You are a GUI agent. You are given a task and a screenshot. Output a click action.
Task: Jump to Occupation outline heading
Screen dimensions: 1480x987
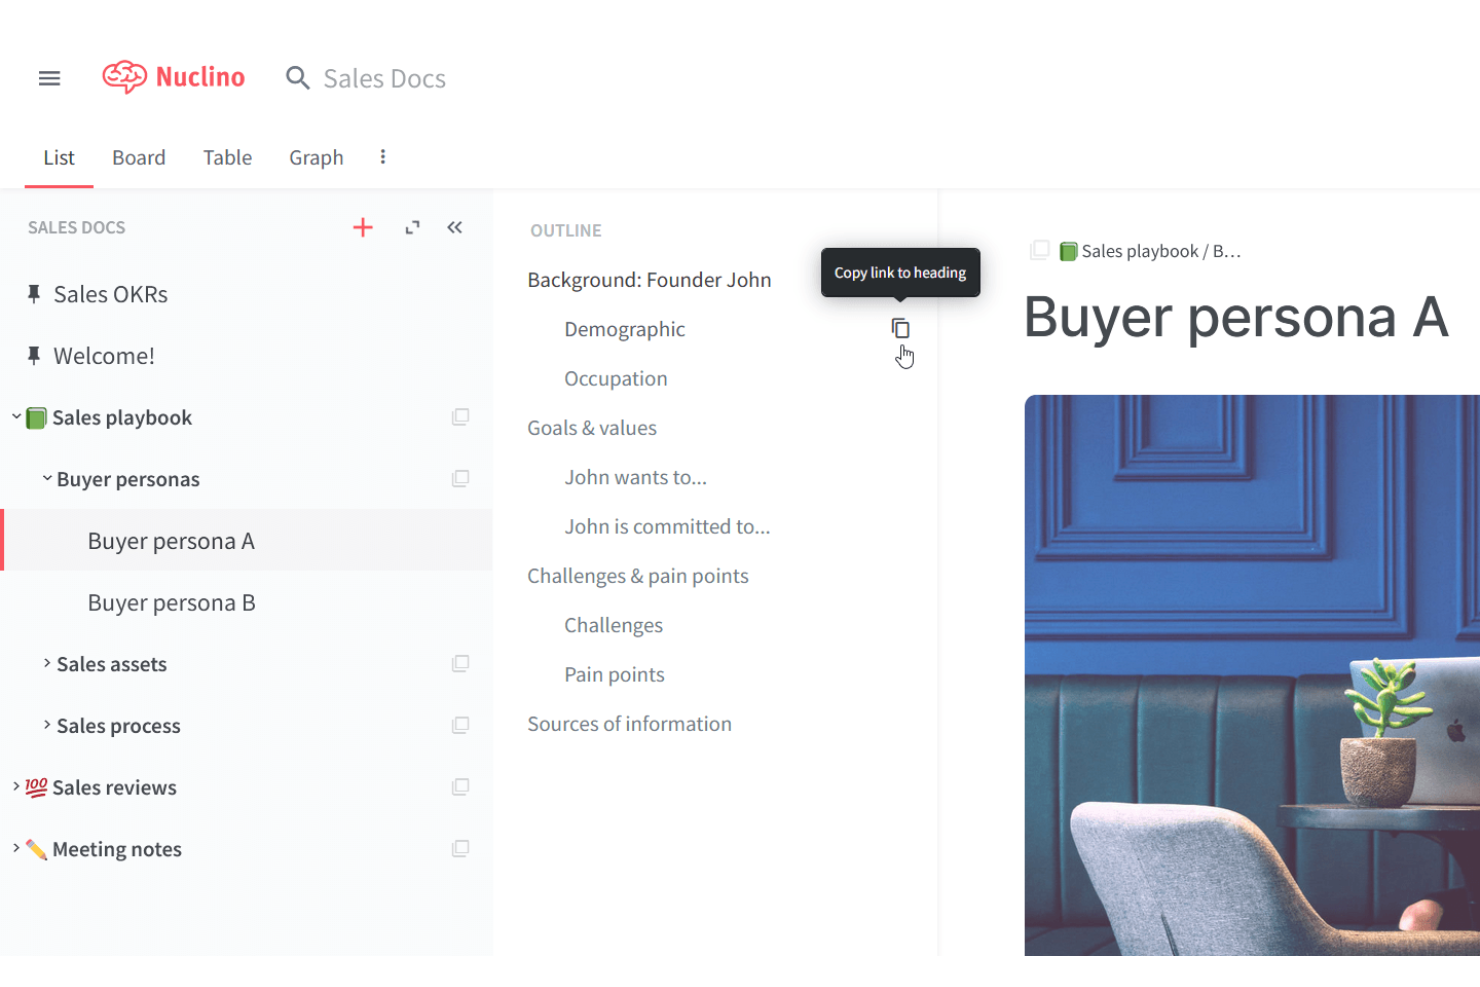click(616, 379)
